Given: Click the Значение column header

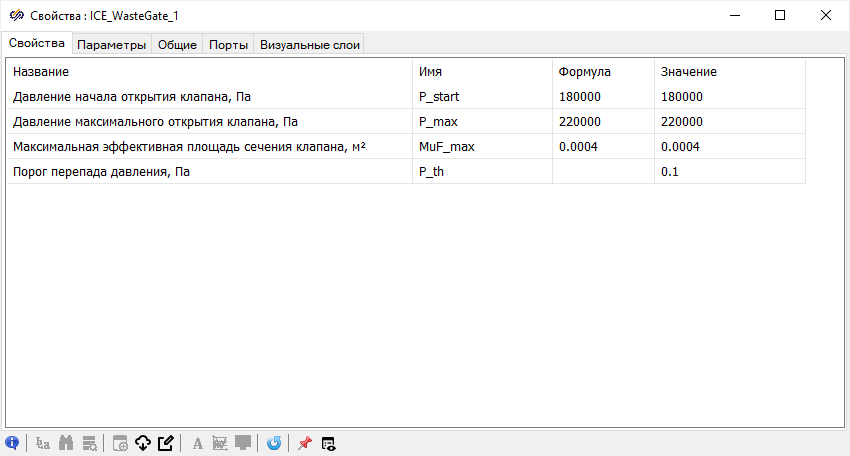Looking at the screenshot, I should (x=688, y=72).
